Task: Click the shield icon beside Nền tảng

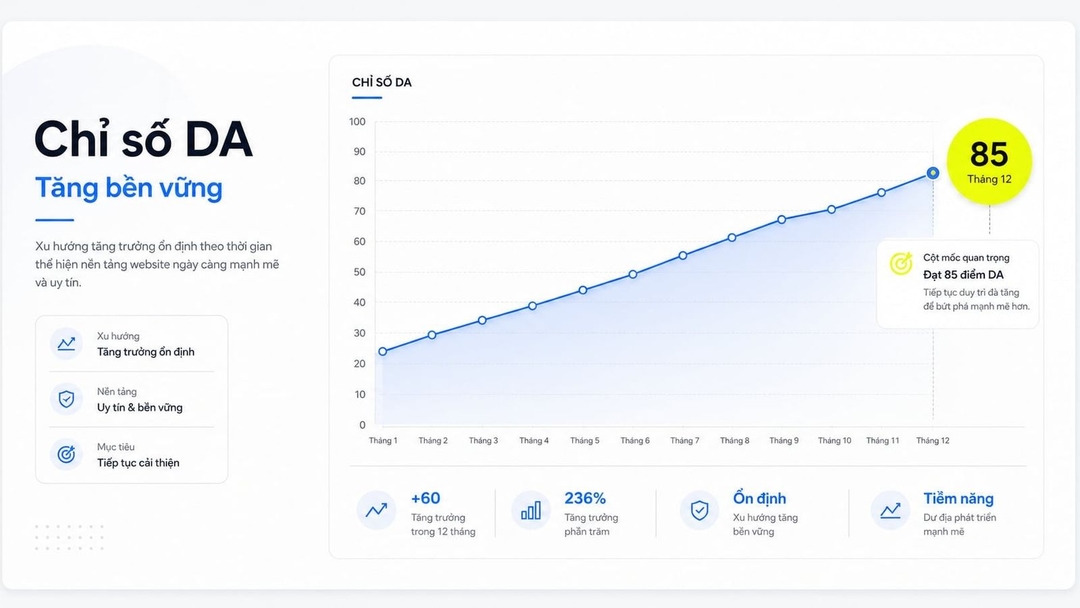Action: [66, 399]
